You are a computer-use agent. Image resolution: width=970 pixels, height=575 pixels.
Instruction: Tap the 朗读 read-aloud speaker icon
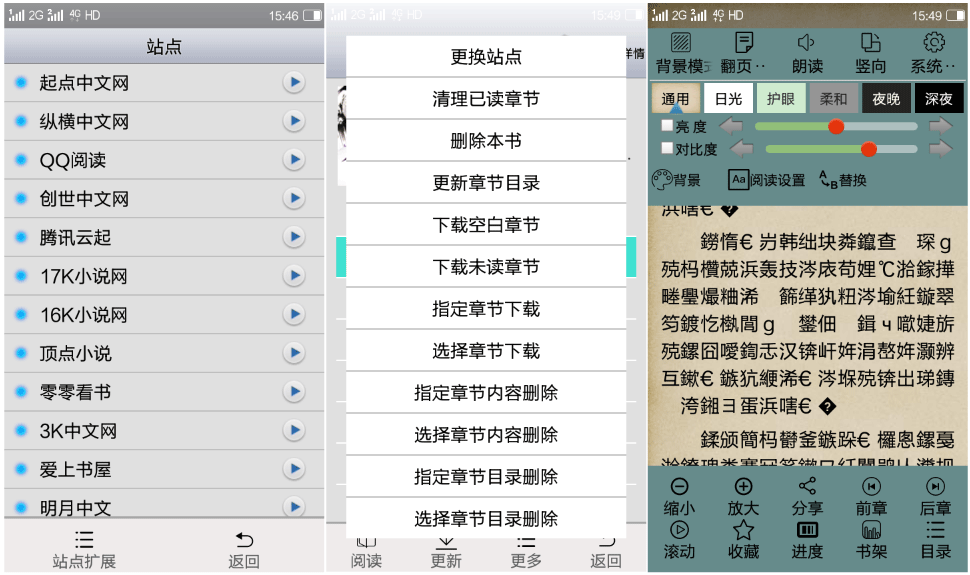coord(807,43)
